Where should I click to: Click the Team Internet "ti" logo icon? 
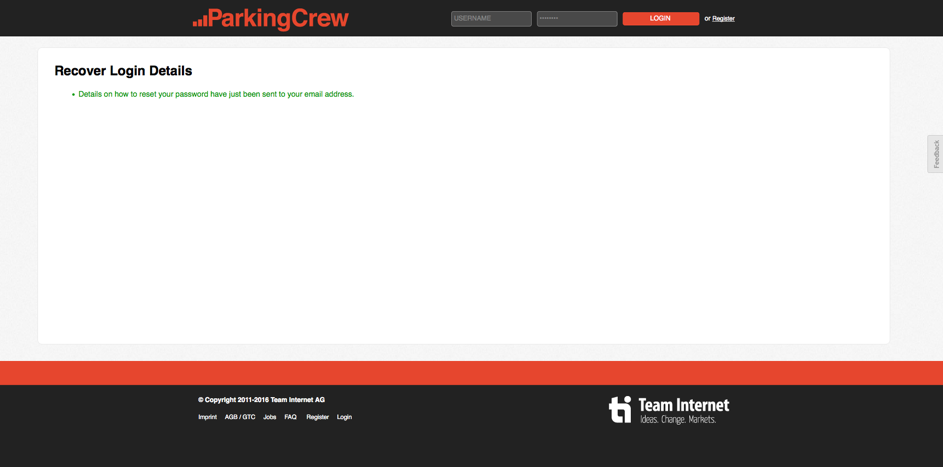620,409
